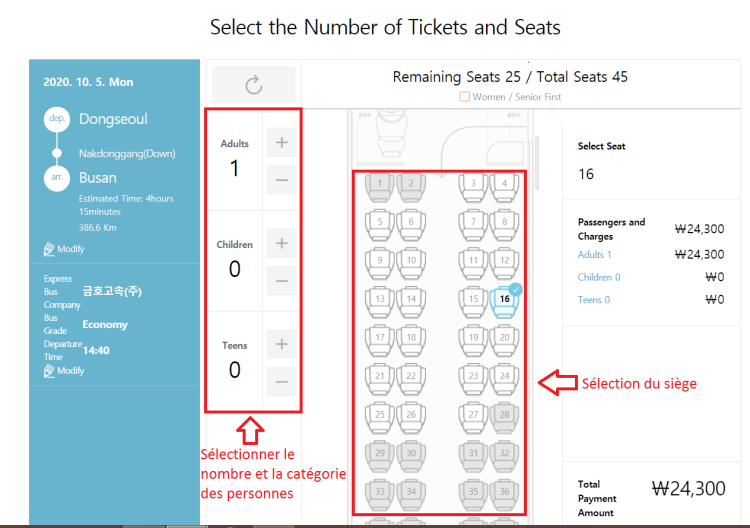Image resolution: width=750 pixels, height=528 pixels.
Task: Select seat number 3
Action: (x=473, y=184)
